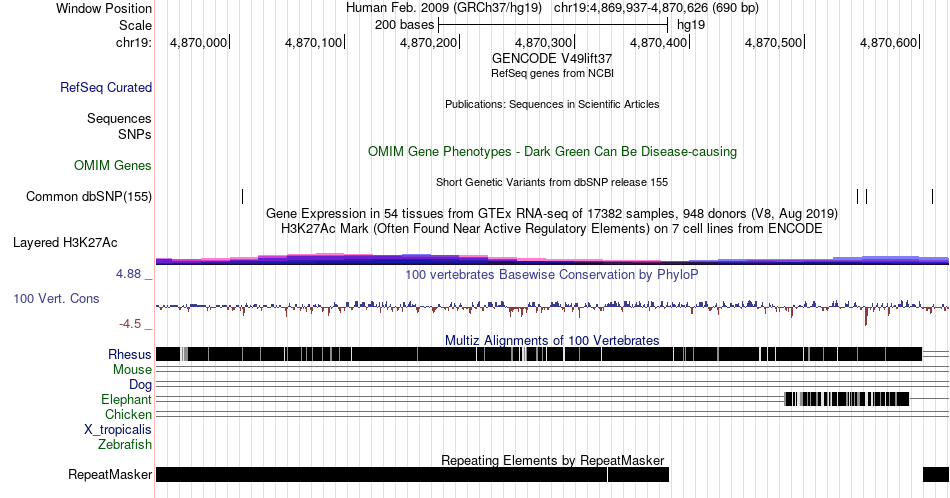
Task: Select the Elephant alignment label
Action: pyautogui.click(x=126, y=399)
